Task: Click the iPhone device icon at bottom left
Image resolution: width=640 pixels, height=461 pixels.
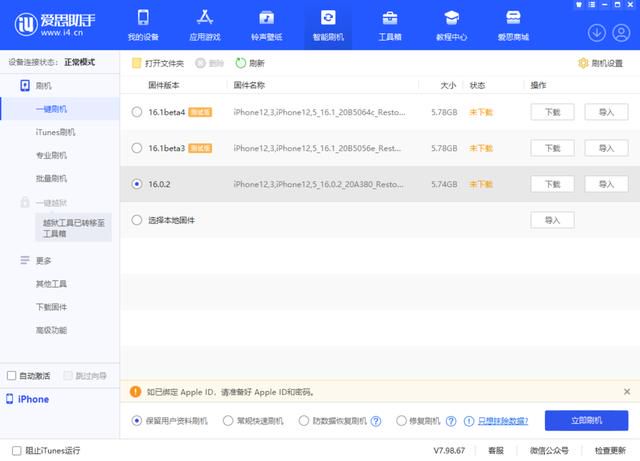Action: [9, 399]
